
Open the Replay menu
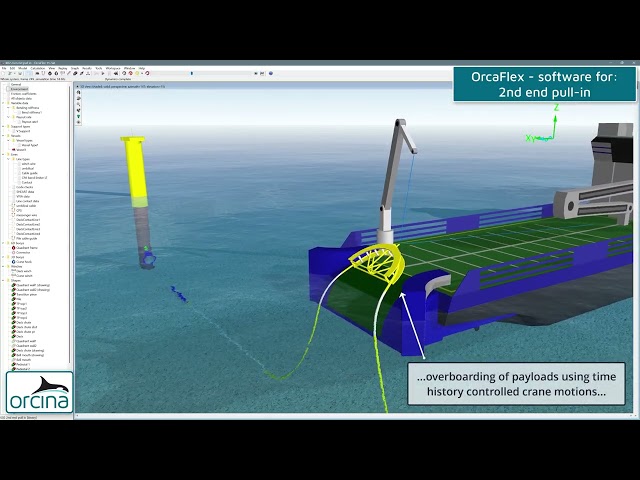coord(62,68)
